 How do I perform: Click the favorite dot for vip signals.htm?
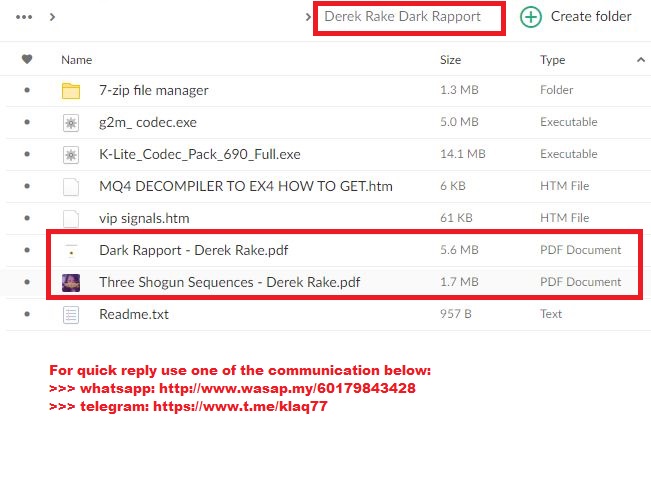(x=27, y=218)
